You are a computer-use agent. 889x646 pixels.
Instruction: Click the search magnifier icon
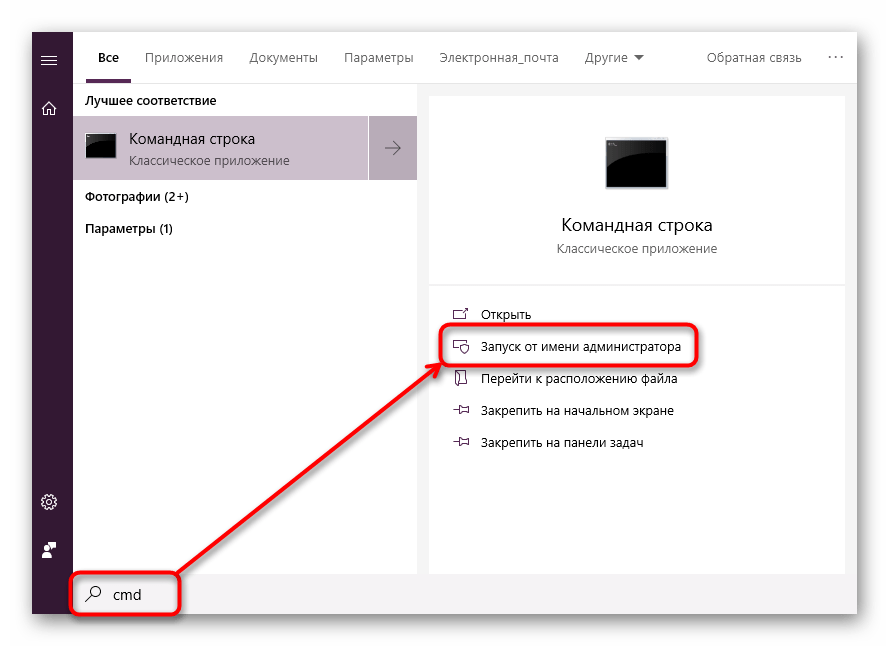tap(93, 594)
